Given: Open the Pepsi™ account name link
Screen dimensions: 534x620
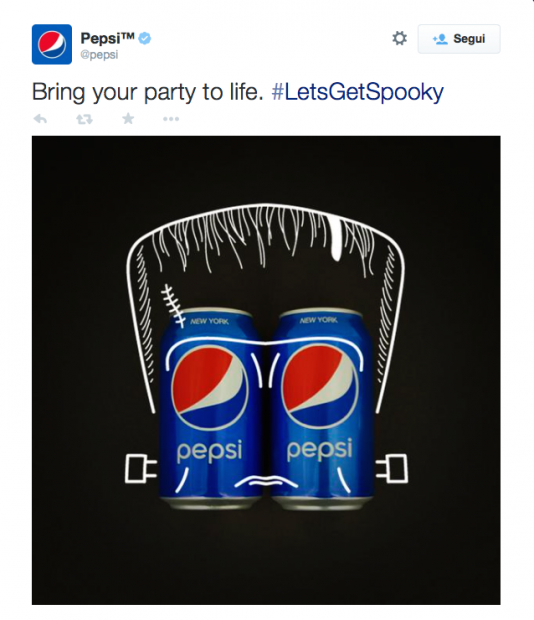Looking at the screenshot, I should (x=108, y=38).
